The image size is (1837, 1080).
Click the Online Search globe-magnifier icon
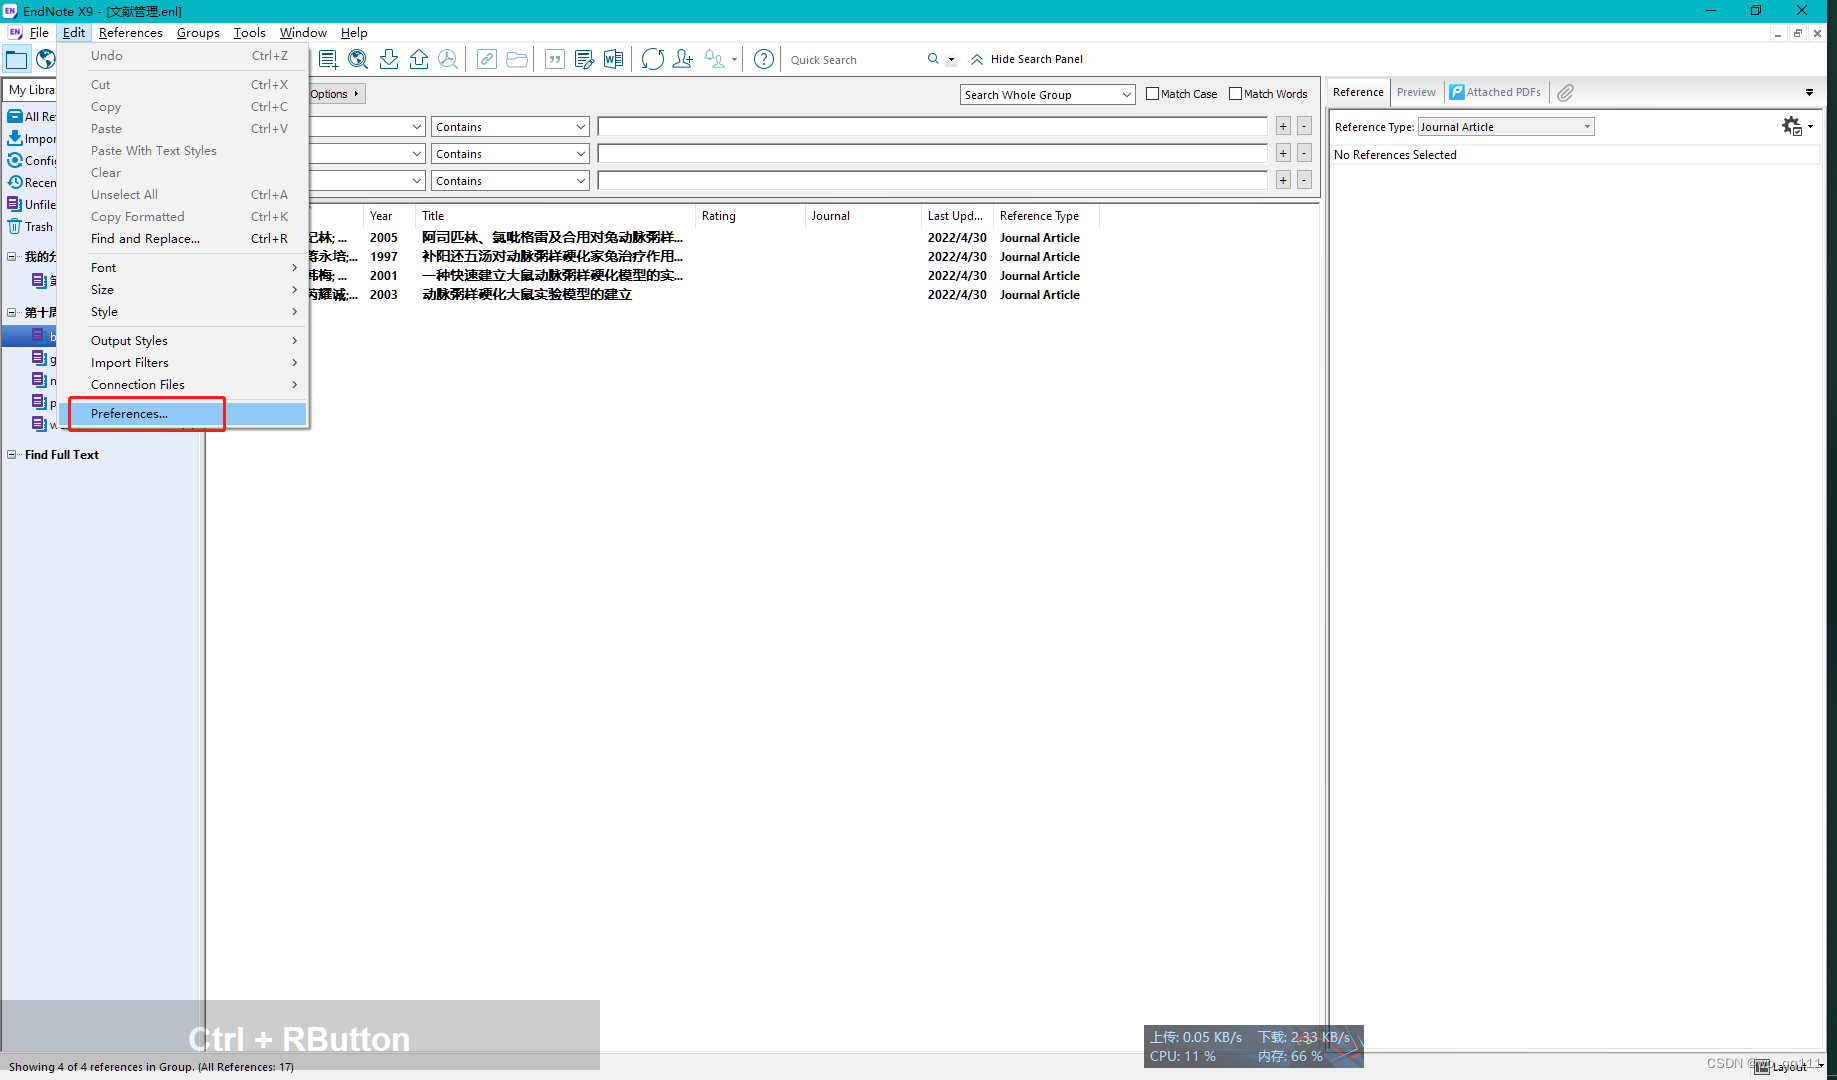(358, 59)
